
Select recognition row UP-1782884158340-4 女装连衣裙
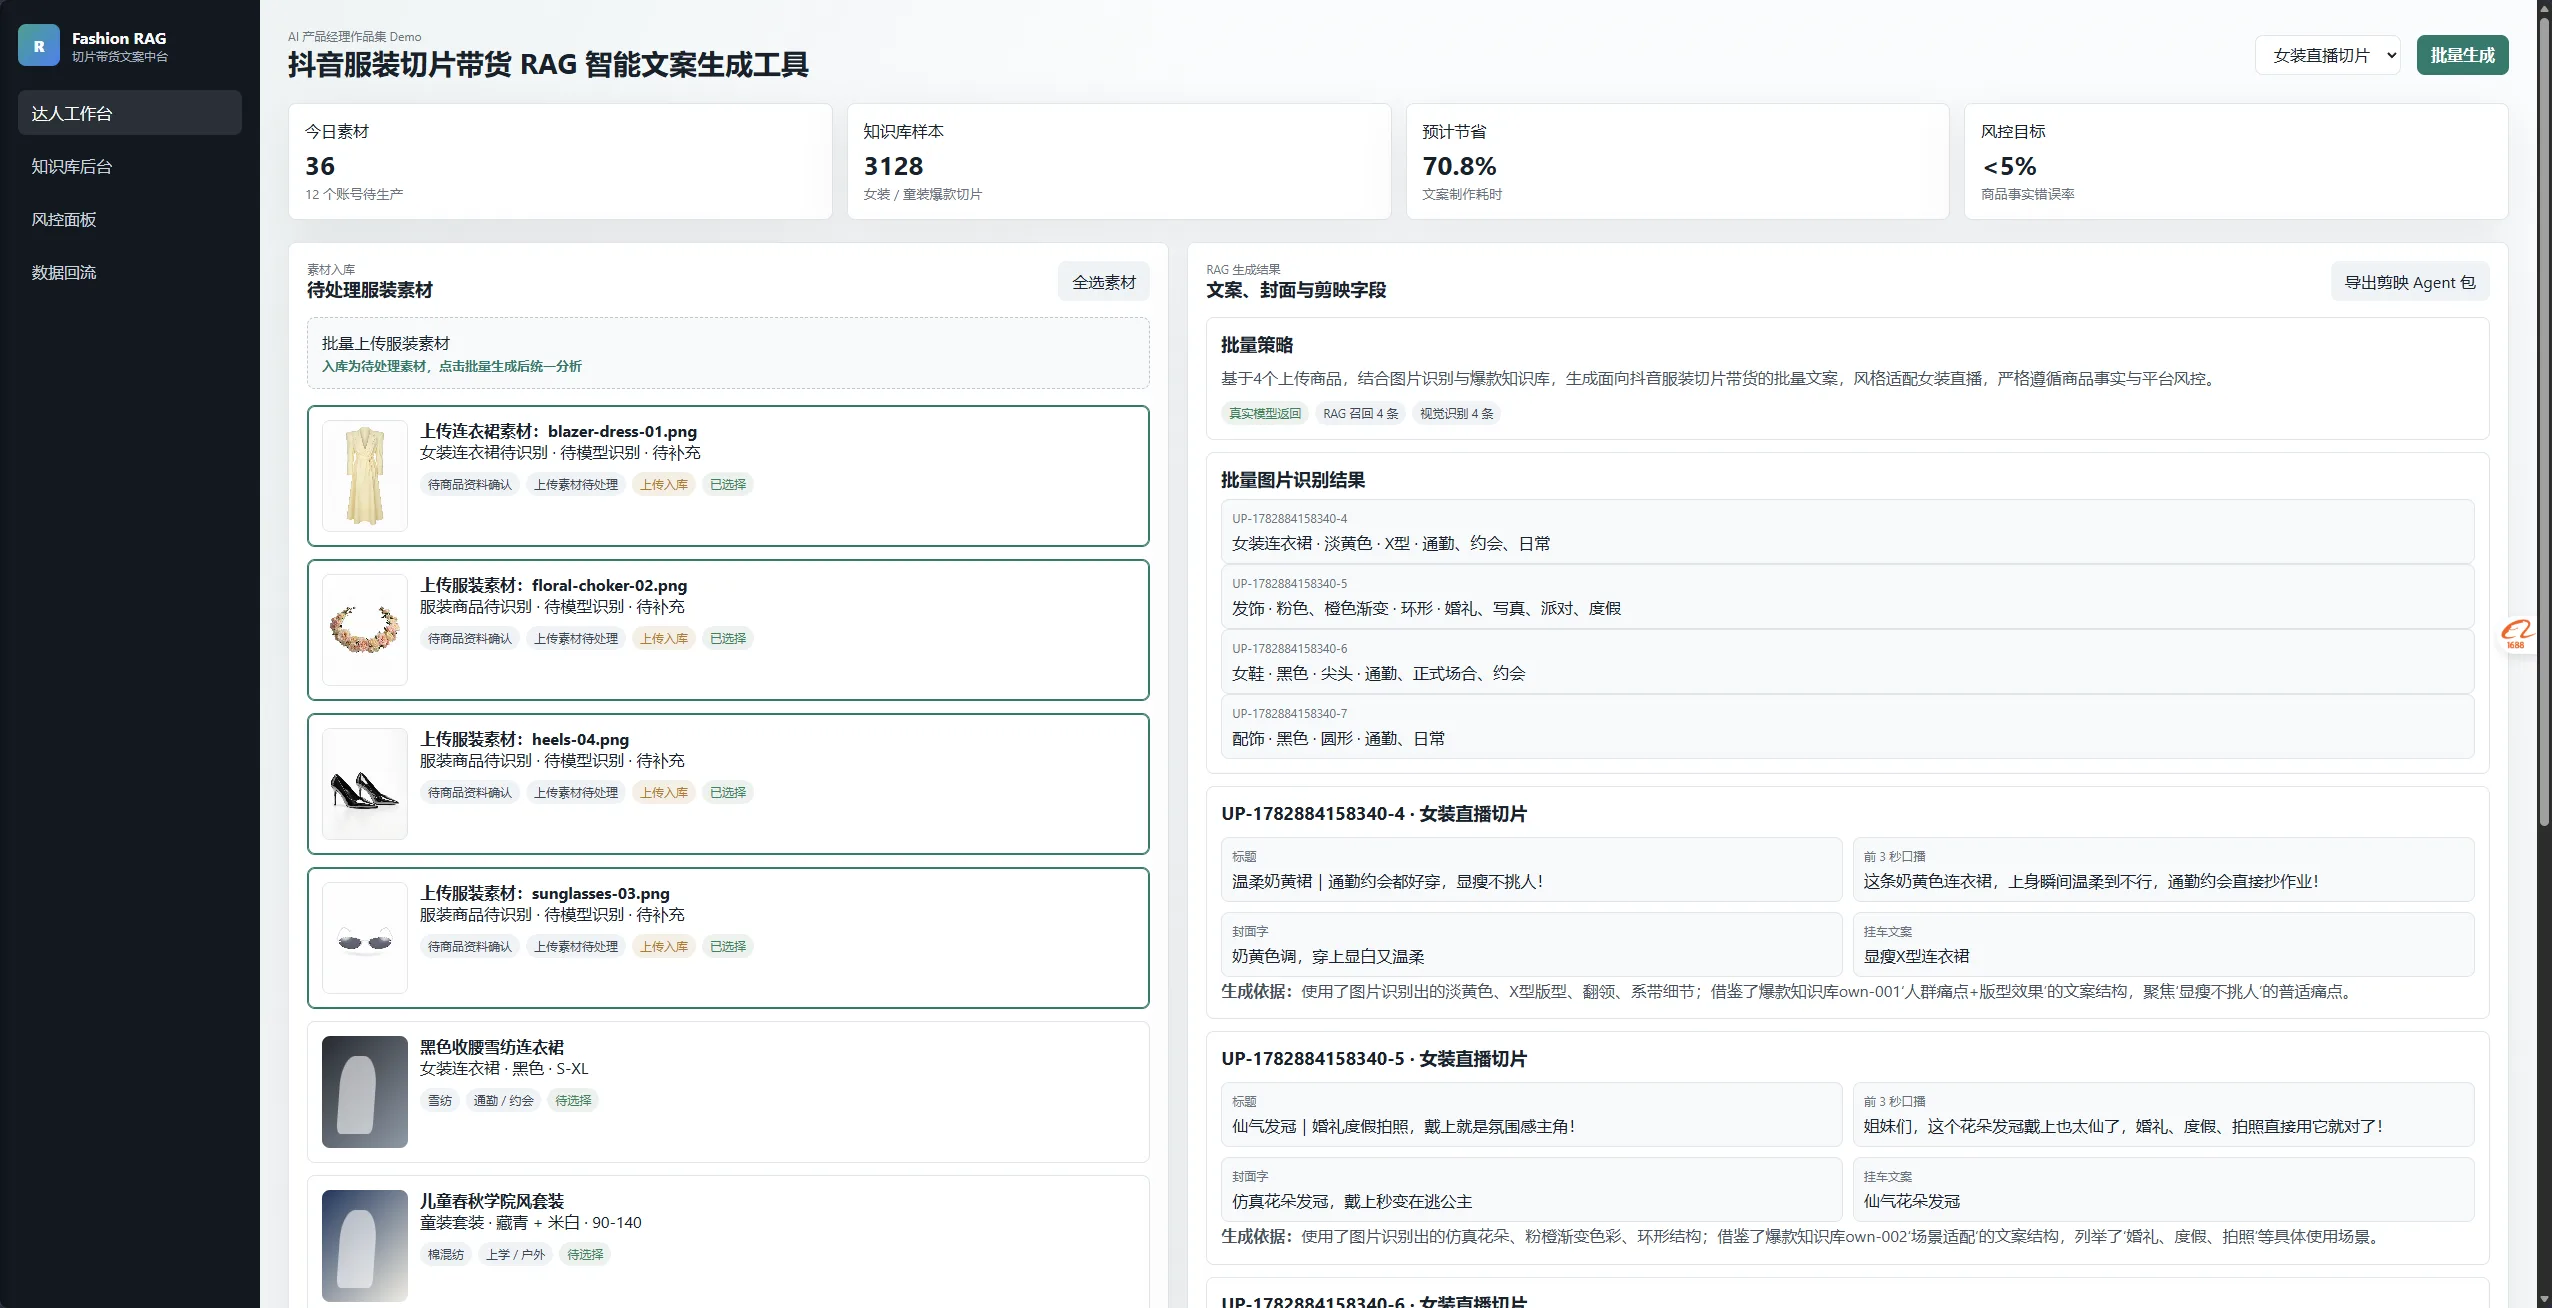[1847, 532]
